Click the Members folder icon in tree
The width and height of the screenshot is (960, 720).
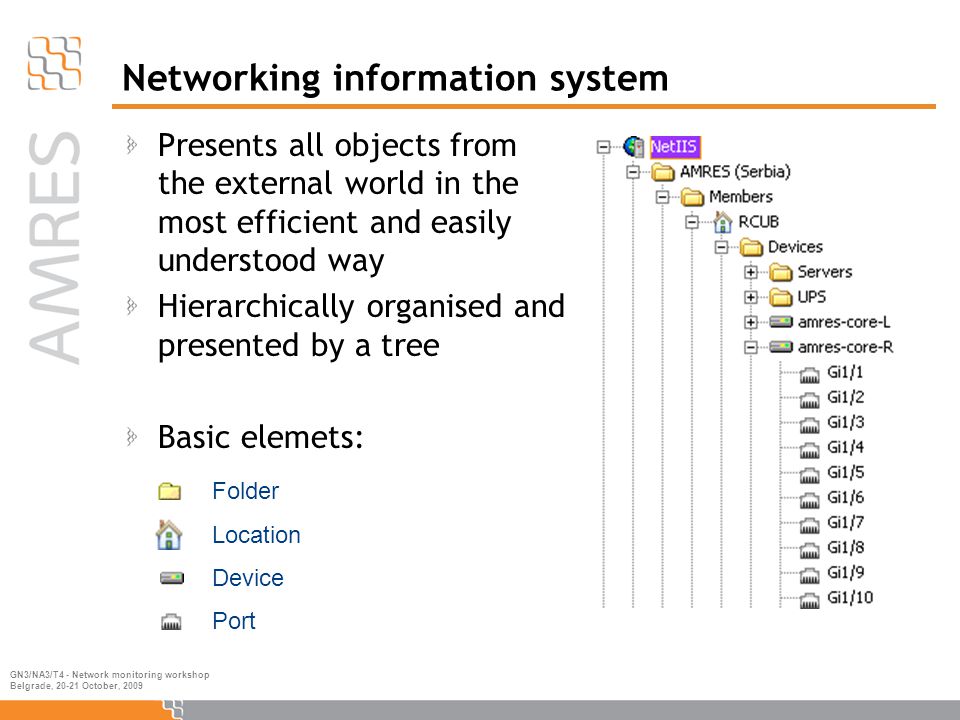pos(692,197)
